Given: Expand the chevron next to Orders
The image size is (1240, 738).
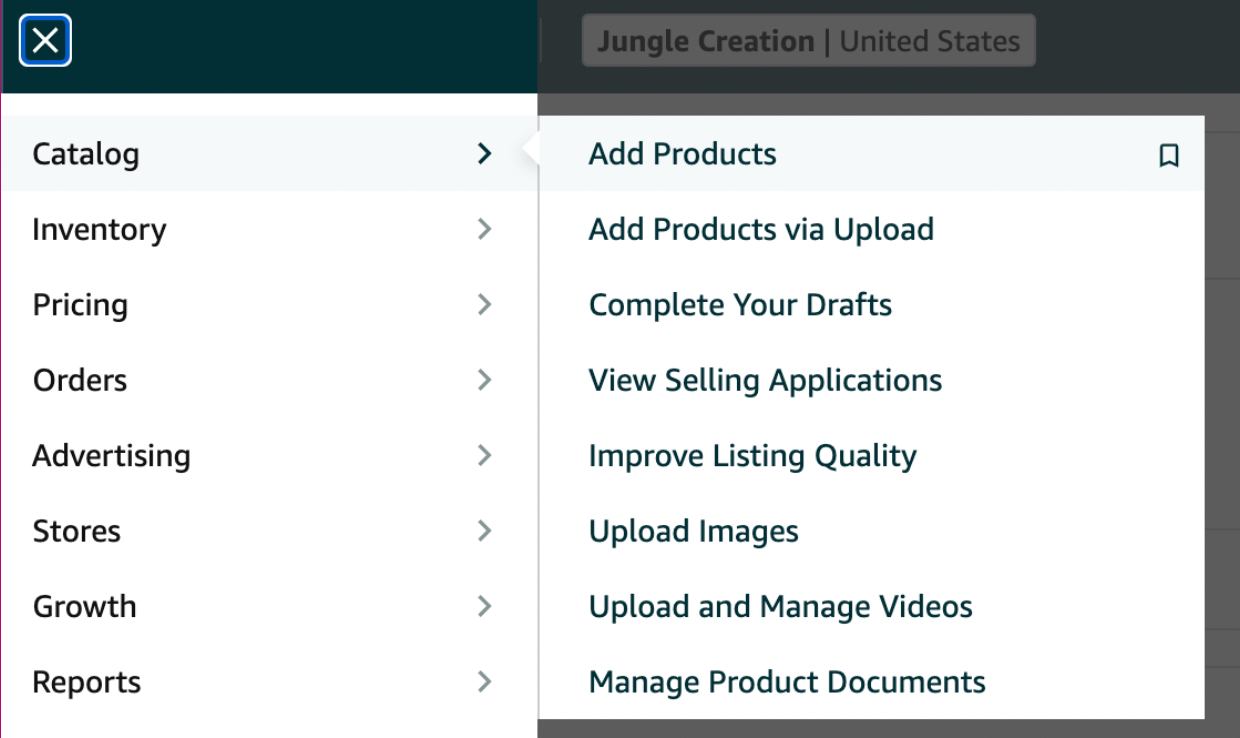Looking at the screenshot, I should click(x=485, y=380).
